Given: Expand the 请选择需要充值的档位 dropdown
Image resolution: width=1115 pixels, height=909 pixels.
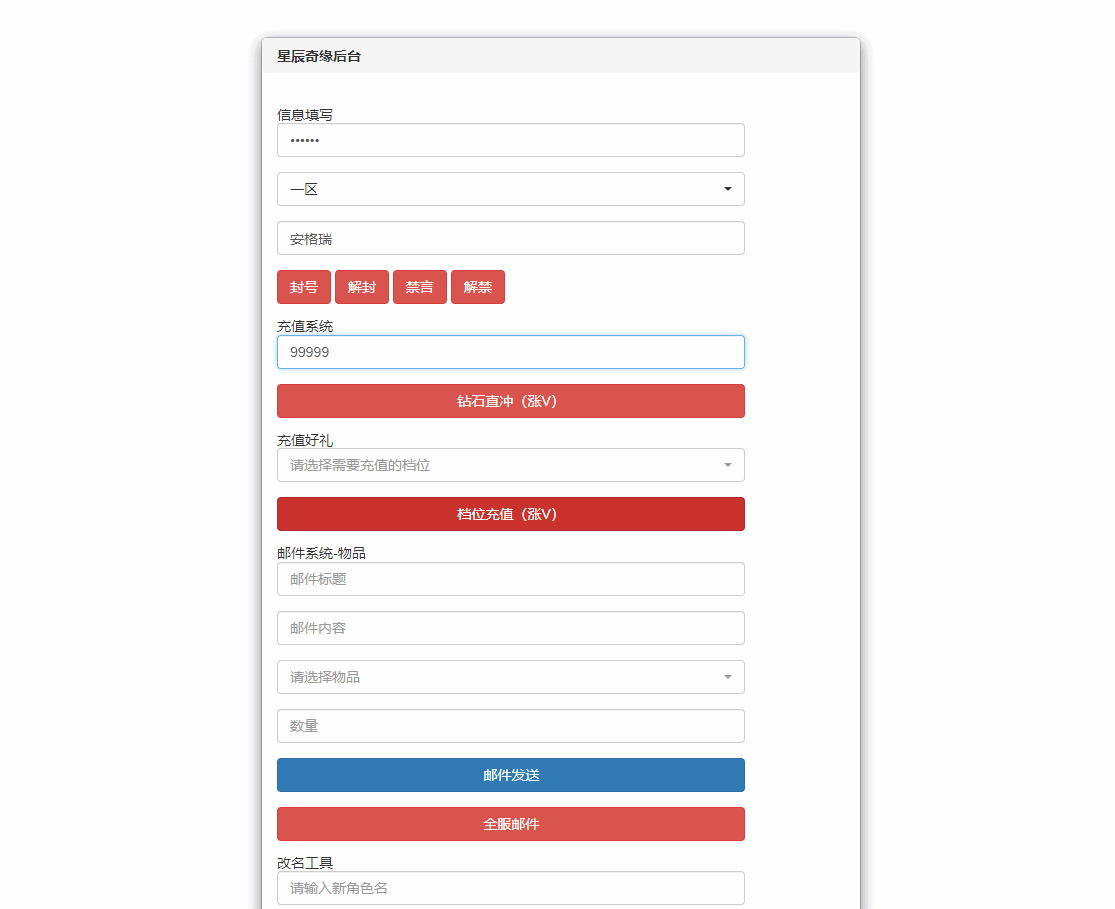Looking at the screenshot, I should click(510, 465).
